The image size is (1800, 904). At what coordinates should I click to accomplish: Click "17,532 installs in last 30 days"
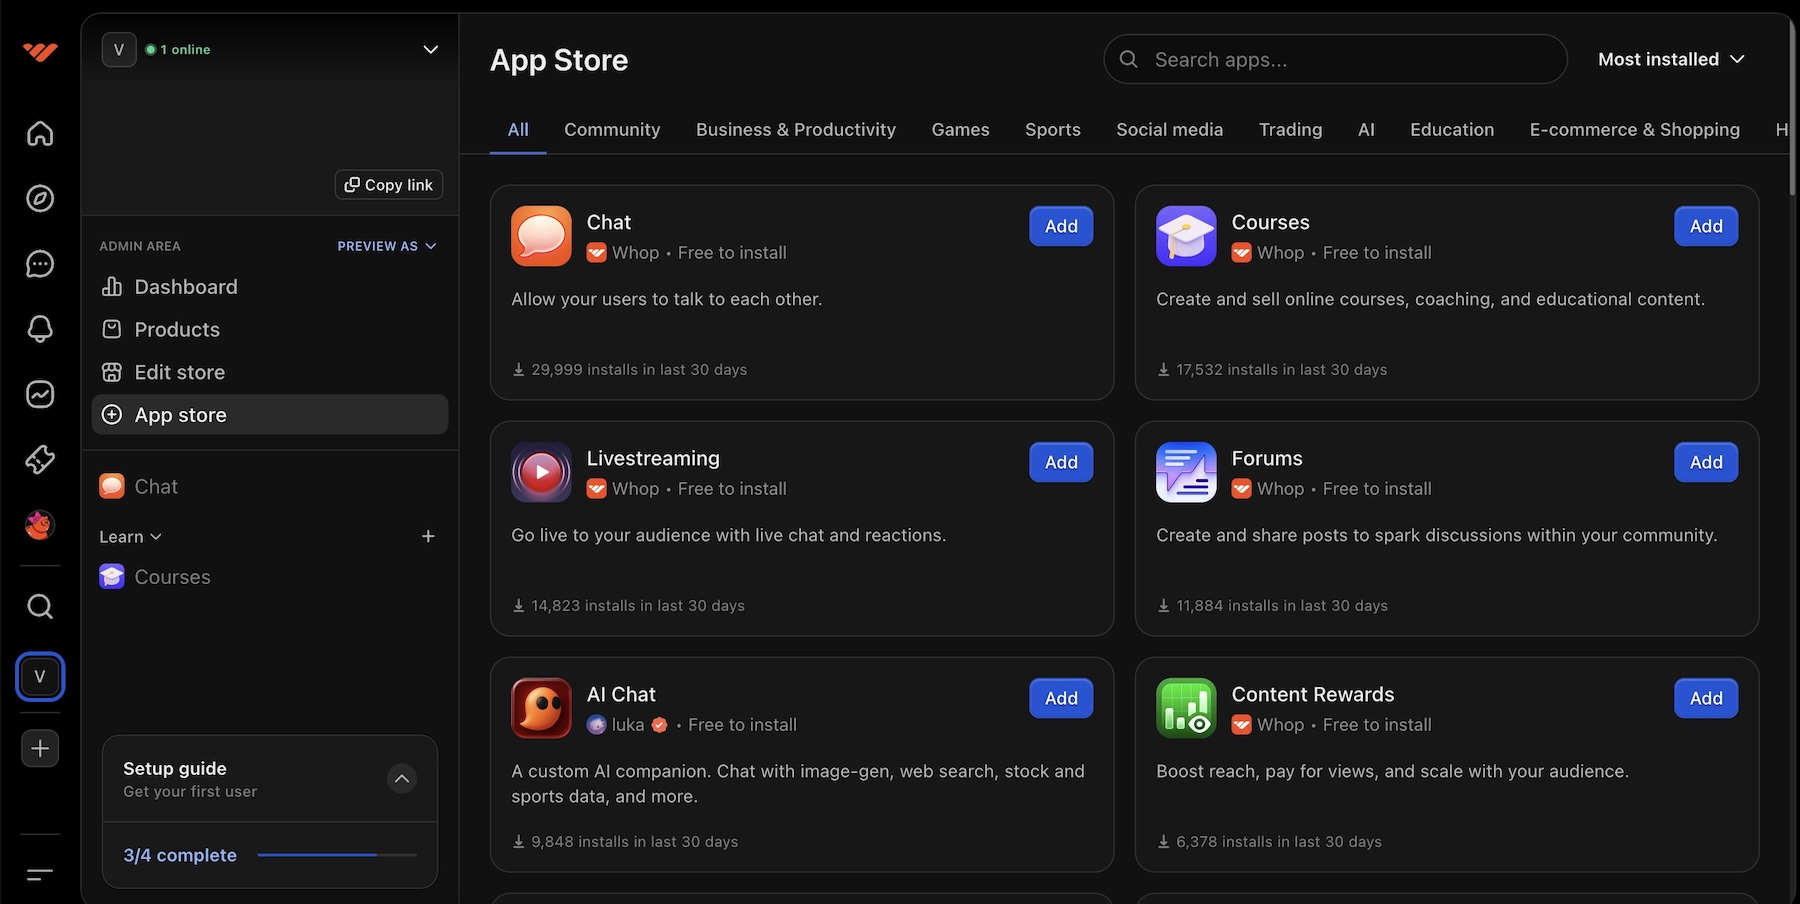1282,370
